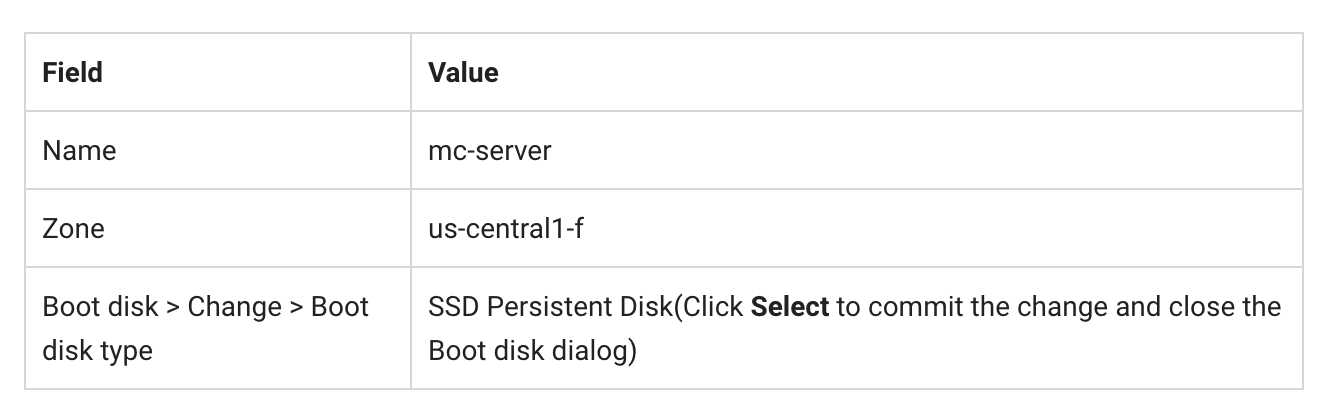1326x412 pixels.
Task: Click the SSD Persistent Disk text
Action: coord(550,306)
